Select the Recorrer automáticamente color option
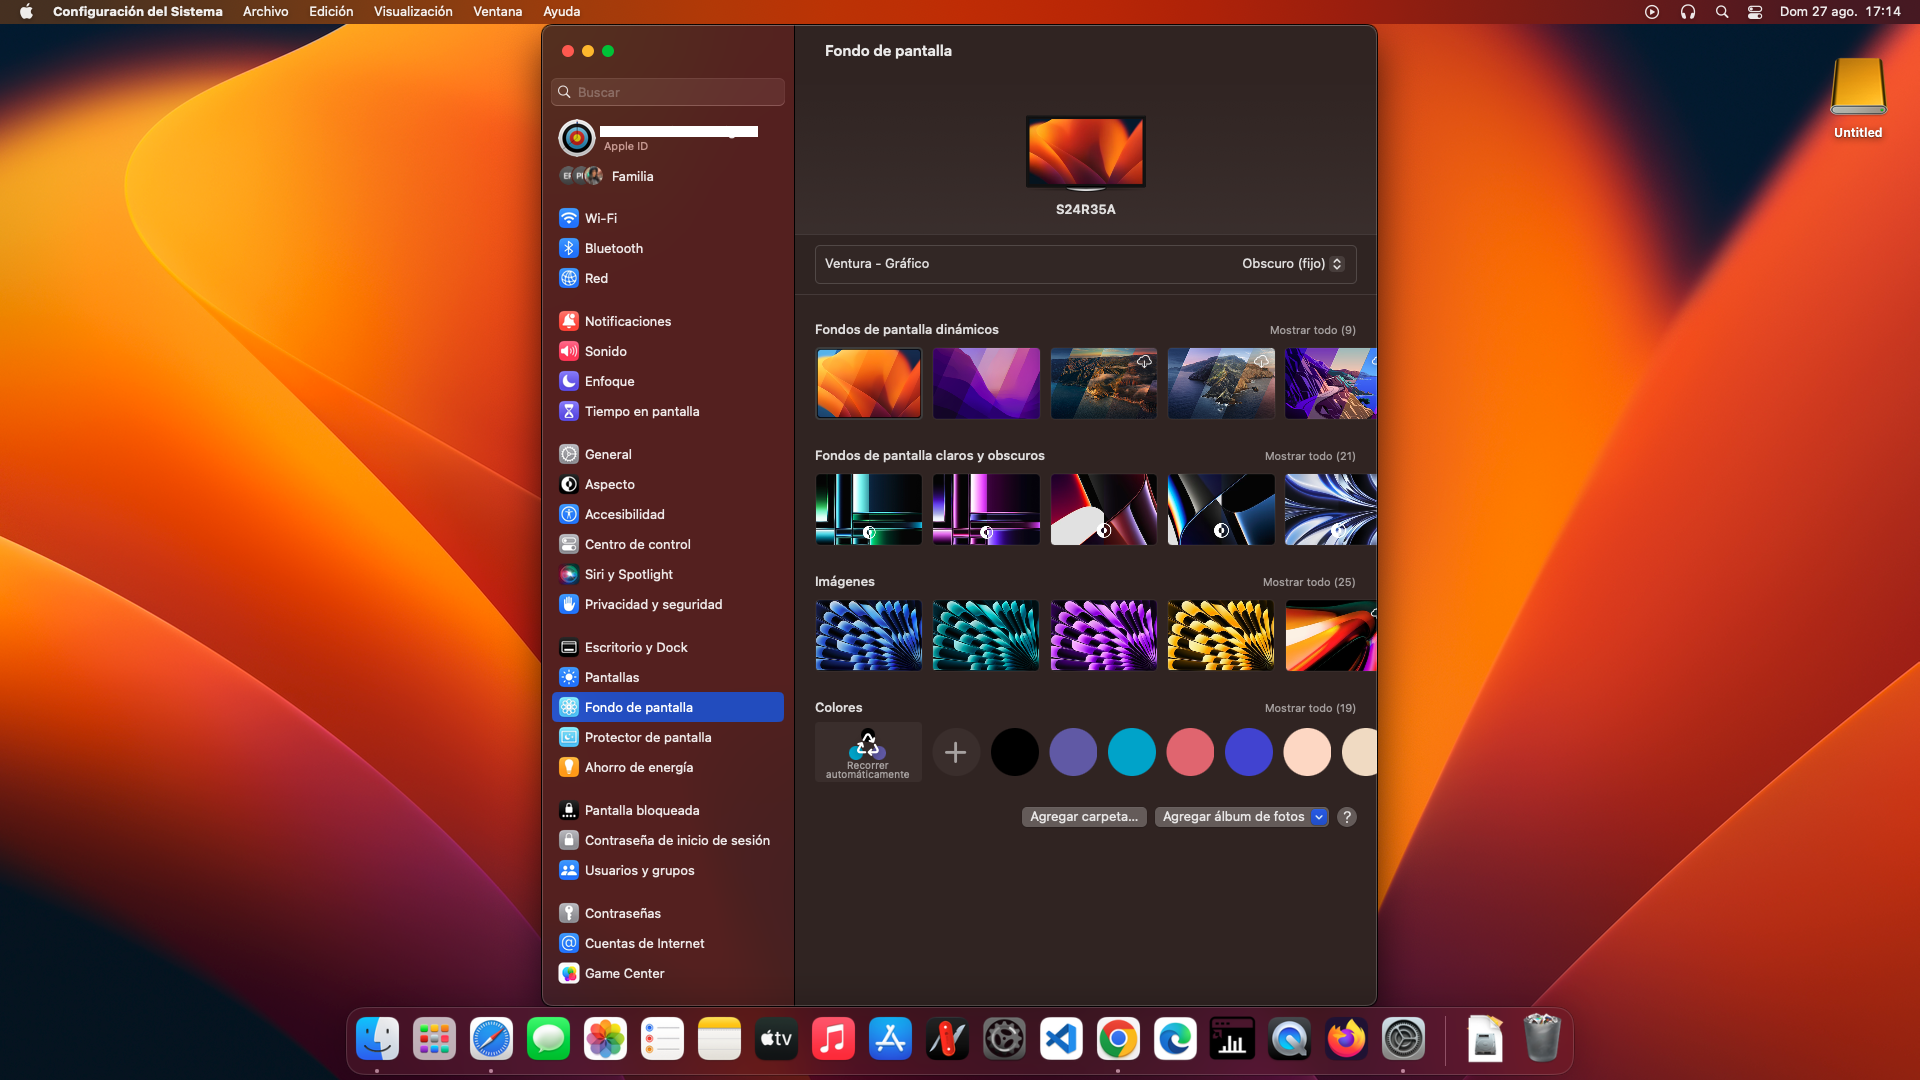This screenshot has width=1920, height=1080. (x=868, y=752)
